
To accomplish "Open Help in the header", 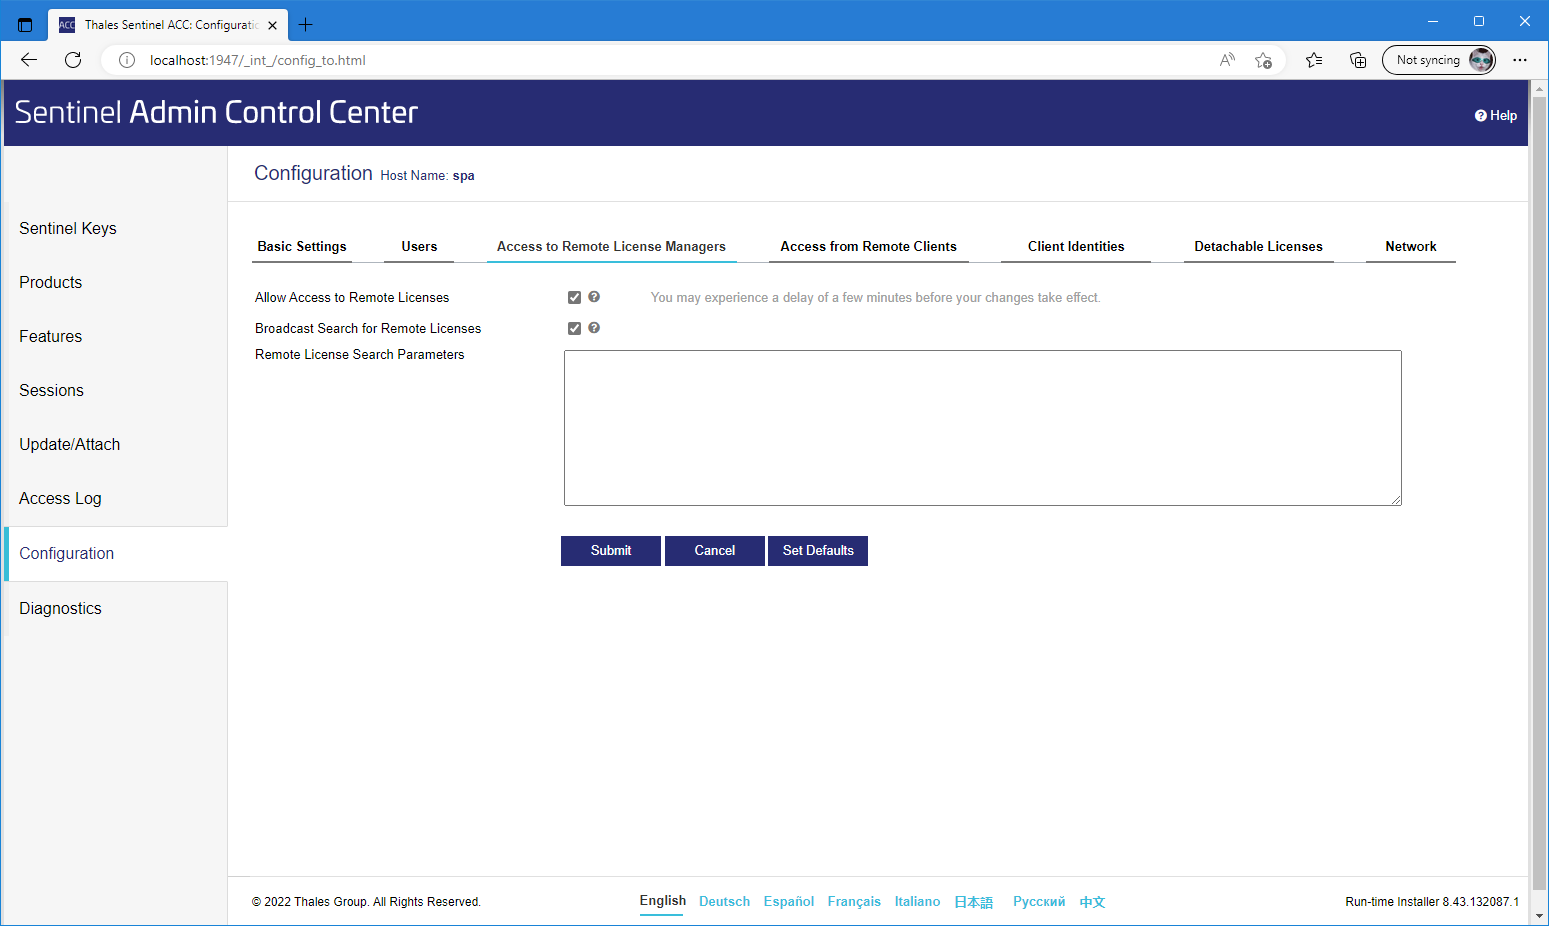I will 1495,116.
